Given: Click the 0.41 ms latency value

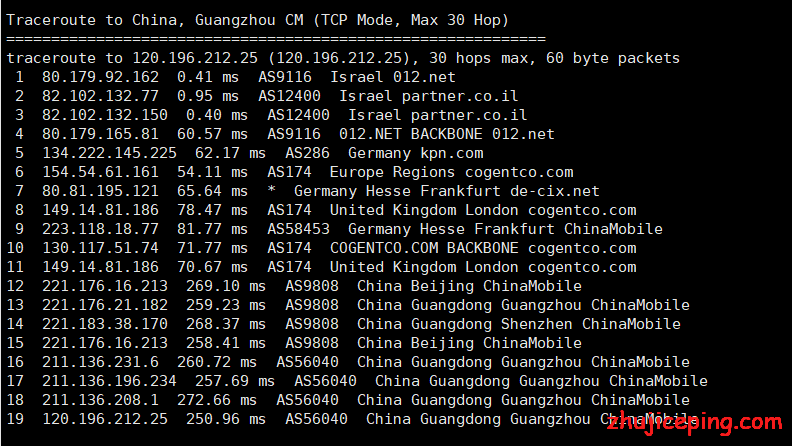Looking at the screenshot, I should click(208, 77).
